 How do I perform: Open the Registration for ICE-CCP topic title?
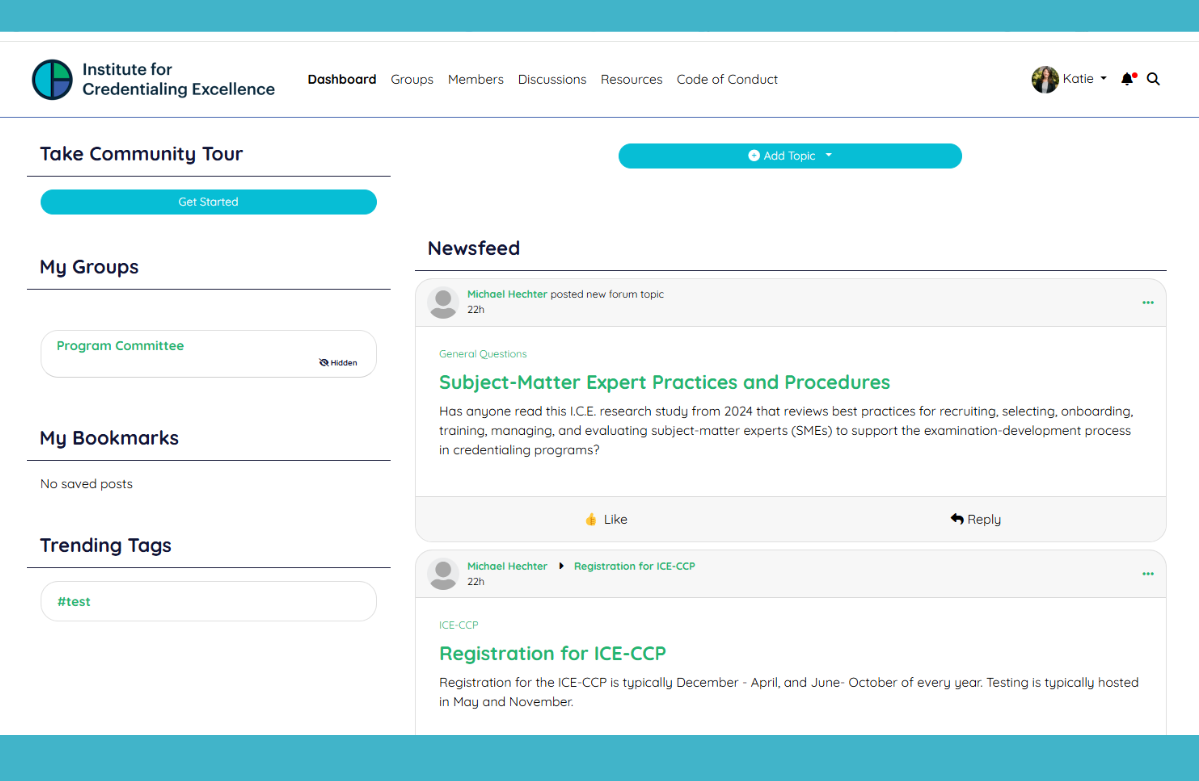(x=552, y=653)
